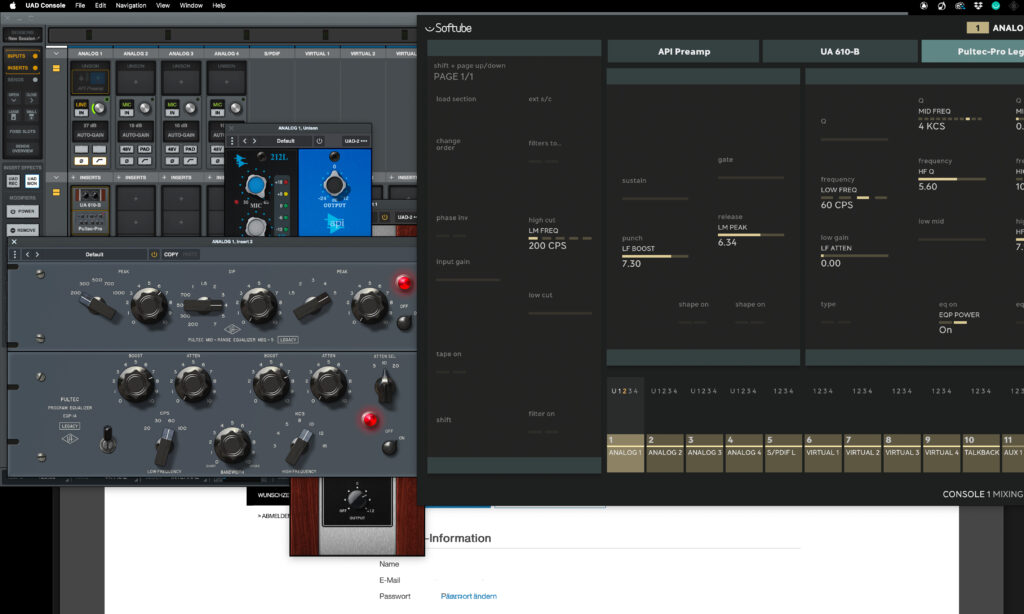This screenshot has width=1024, height=614.
Task: Select next preset in Pultec window
Action: click(x=37, y=254)
